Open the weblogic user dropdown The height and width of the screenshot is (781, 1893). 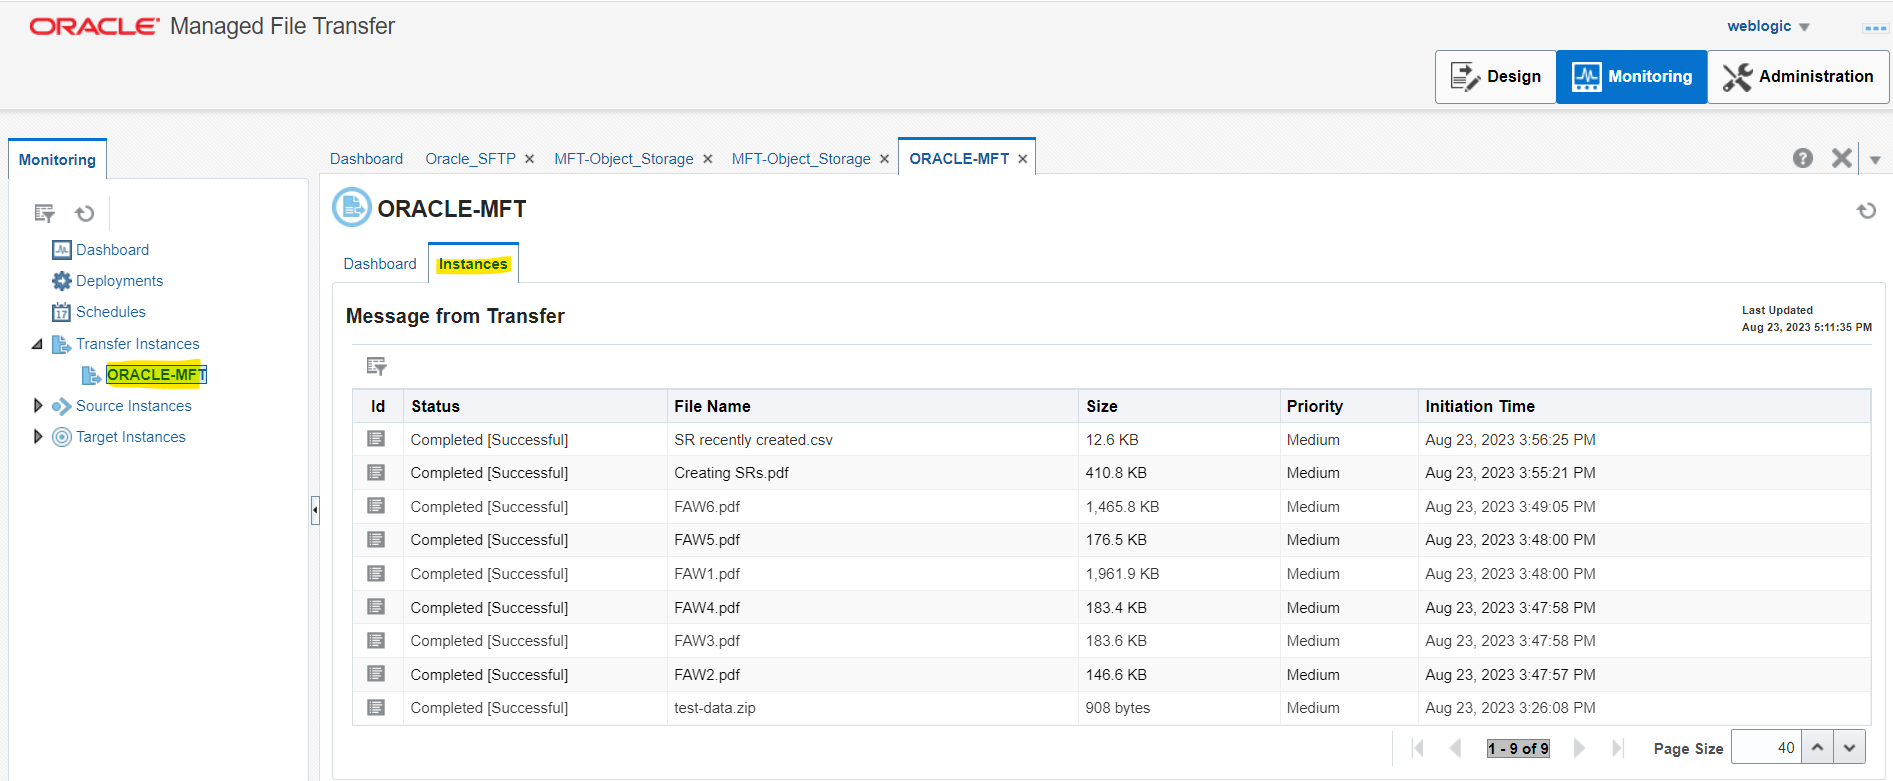pyautogui.click(x=1768, y=27)
